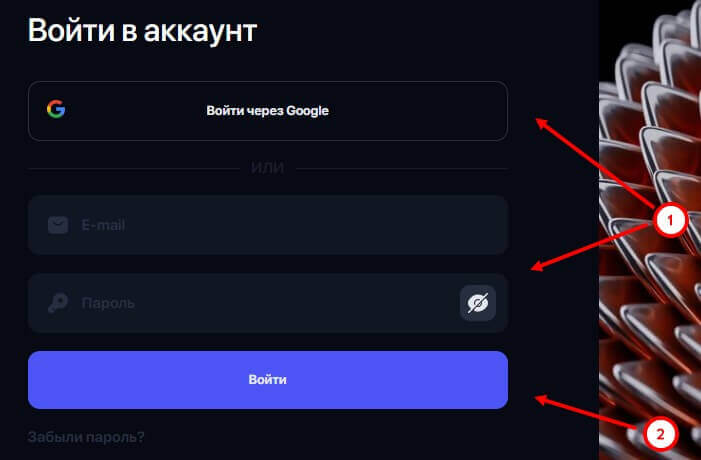Click the "Войти в аккаунт" heading
This screenshot has height=460, width=701.
142,30
